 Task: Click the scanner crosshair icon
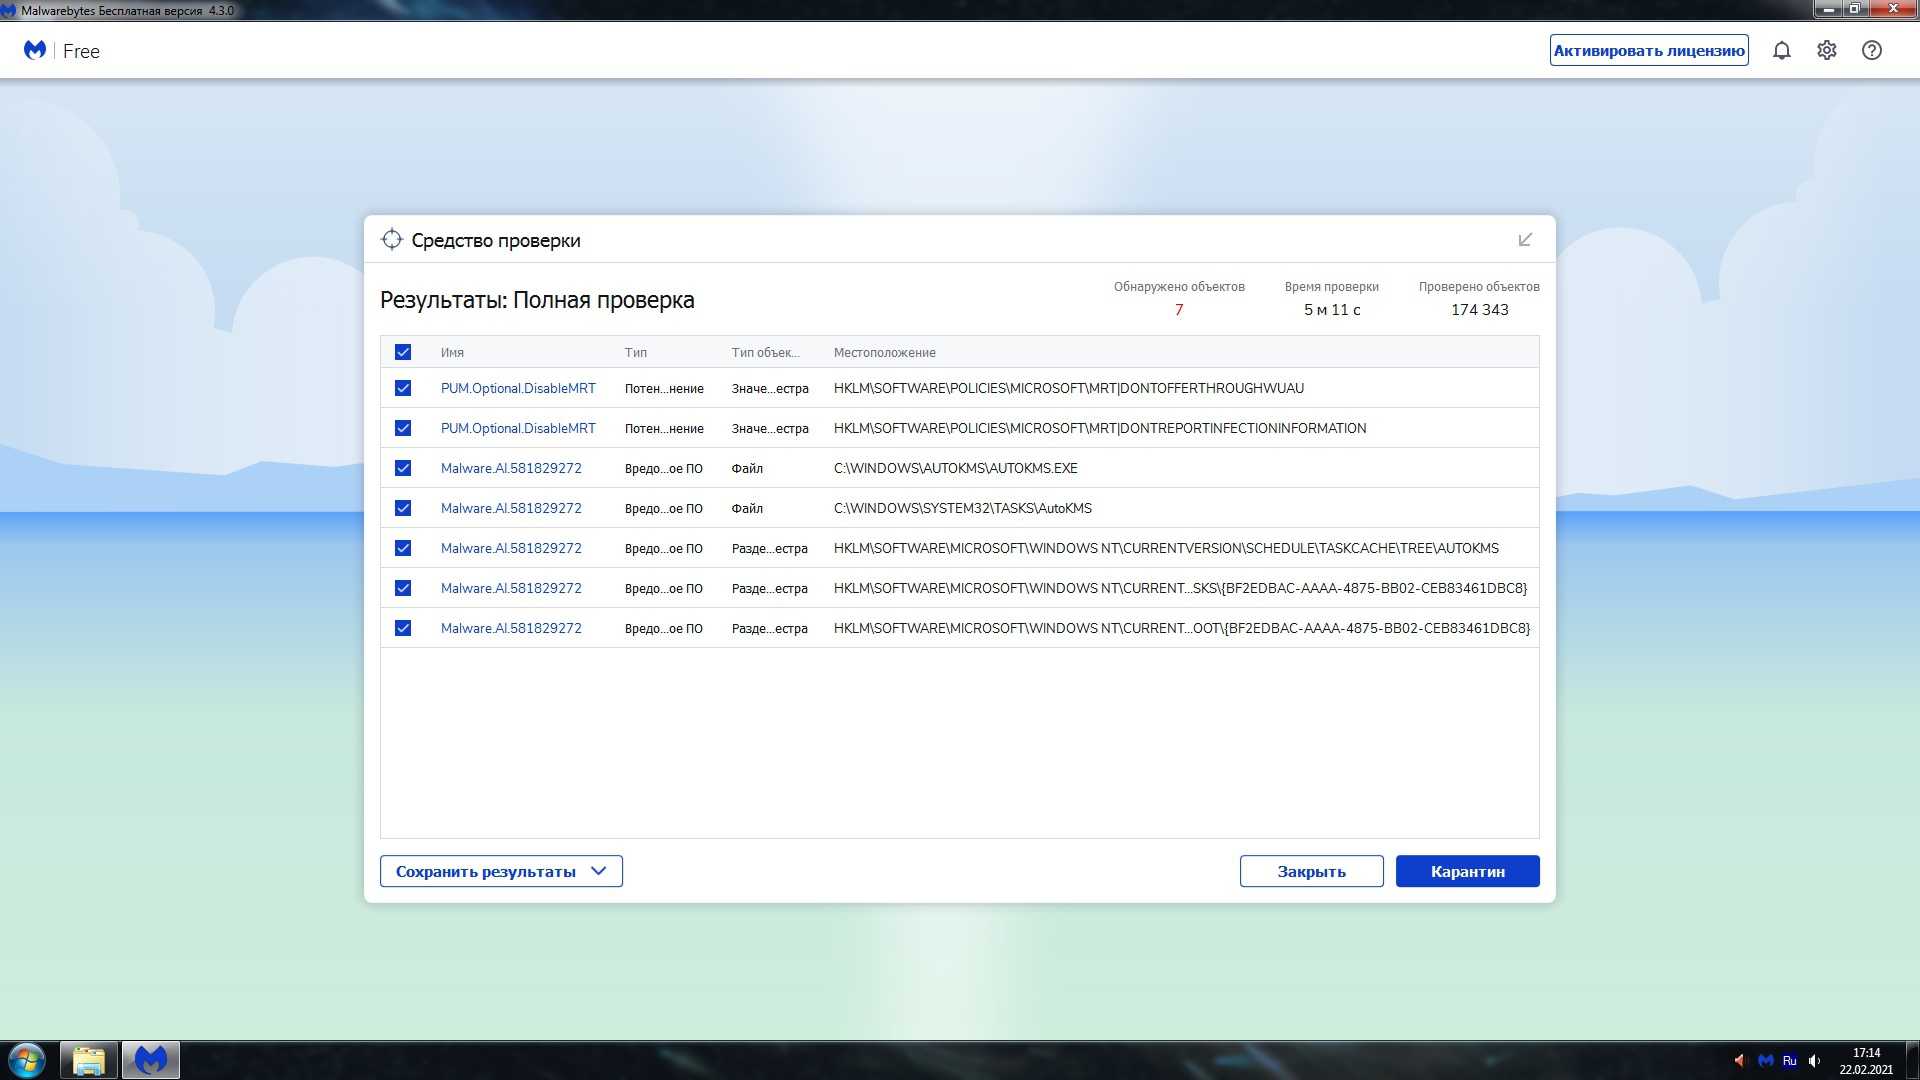click(392, 240)
